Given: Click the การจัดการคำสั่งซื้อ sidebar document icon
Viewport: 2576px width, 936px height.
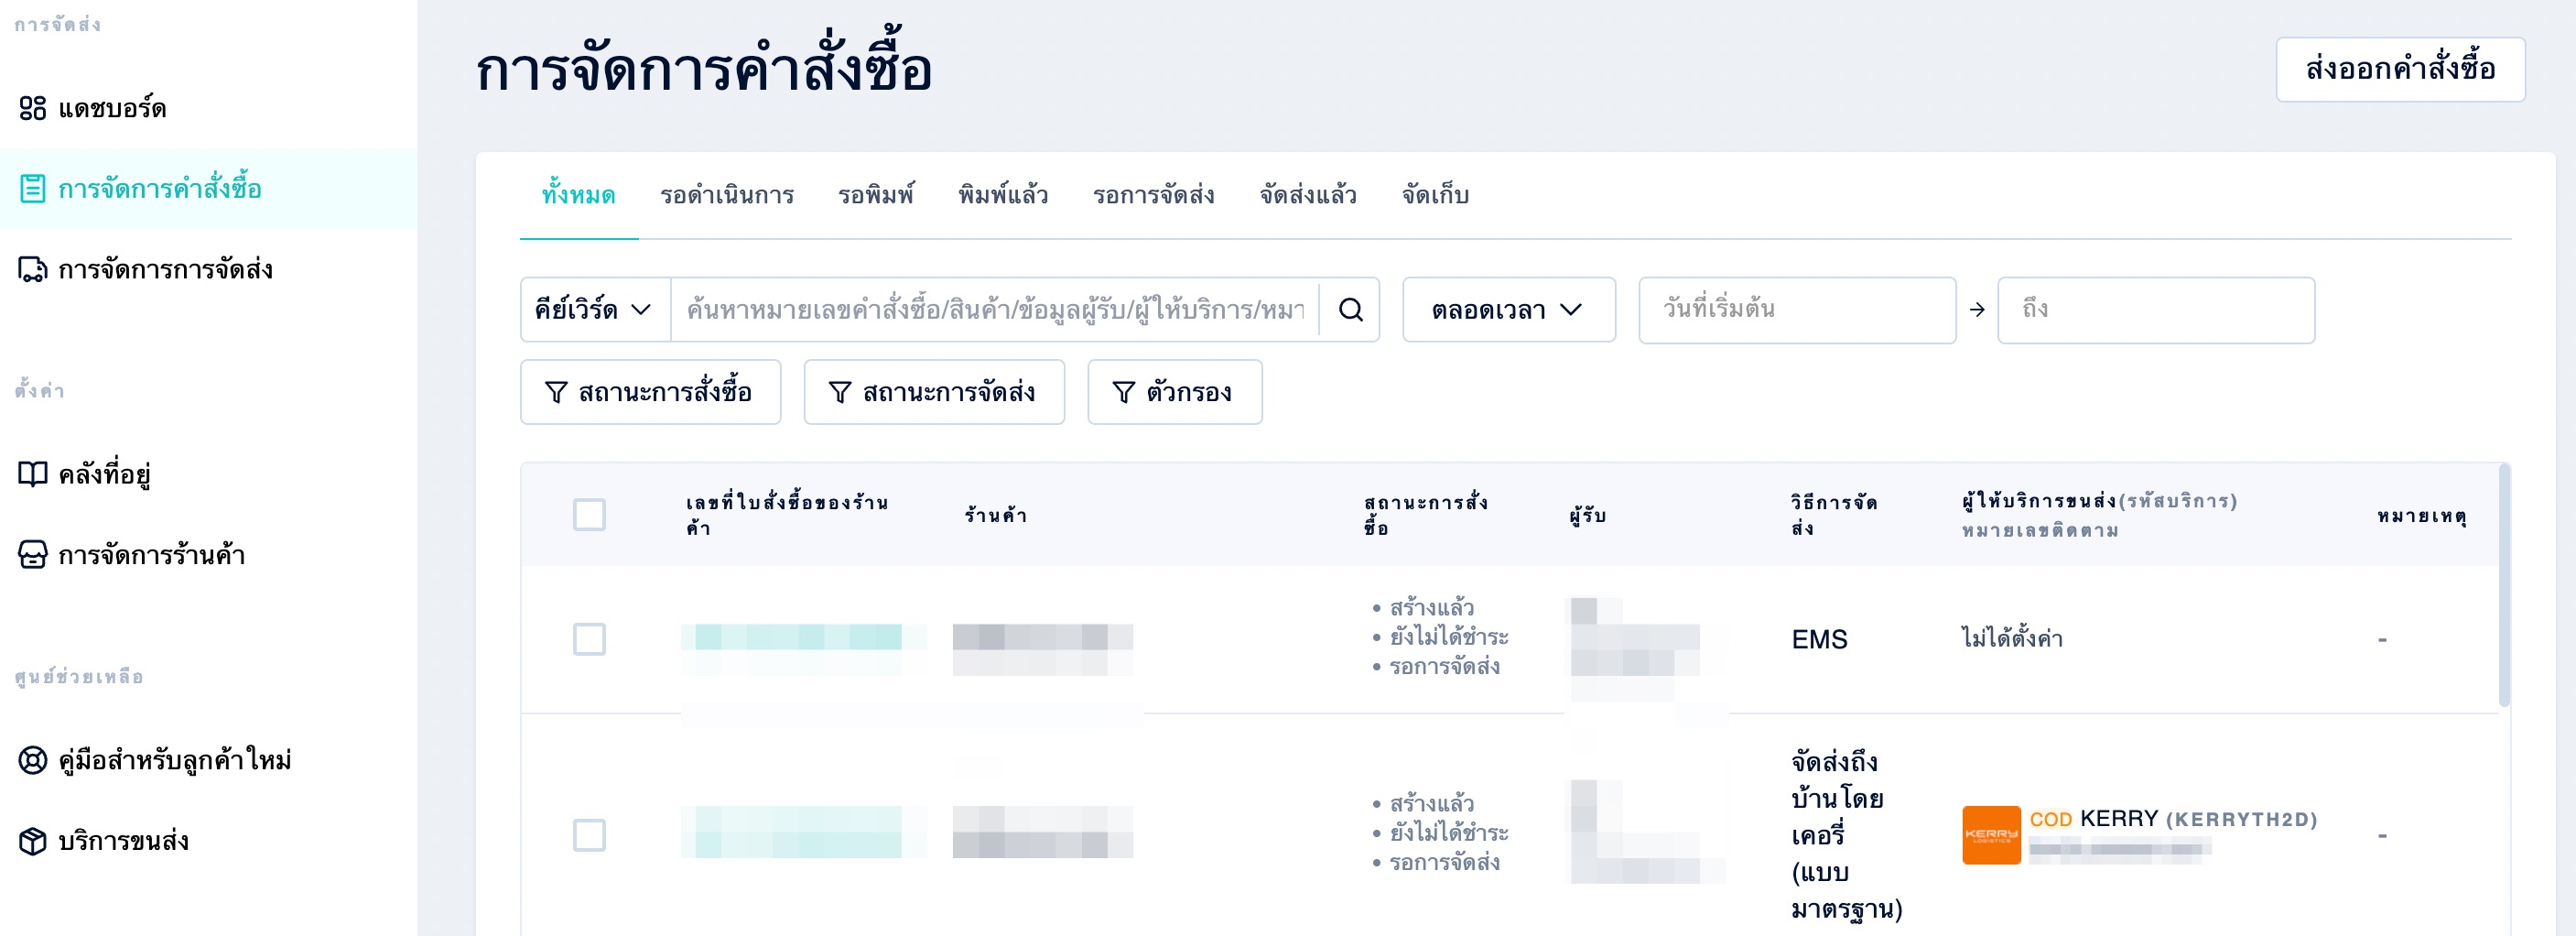Looking at the screenshot, I should 33,189.
